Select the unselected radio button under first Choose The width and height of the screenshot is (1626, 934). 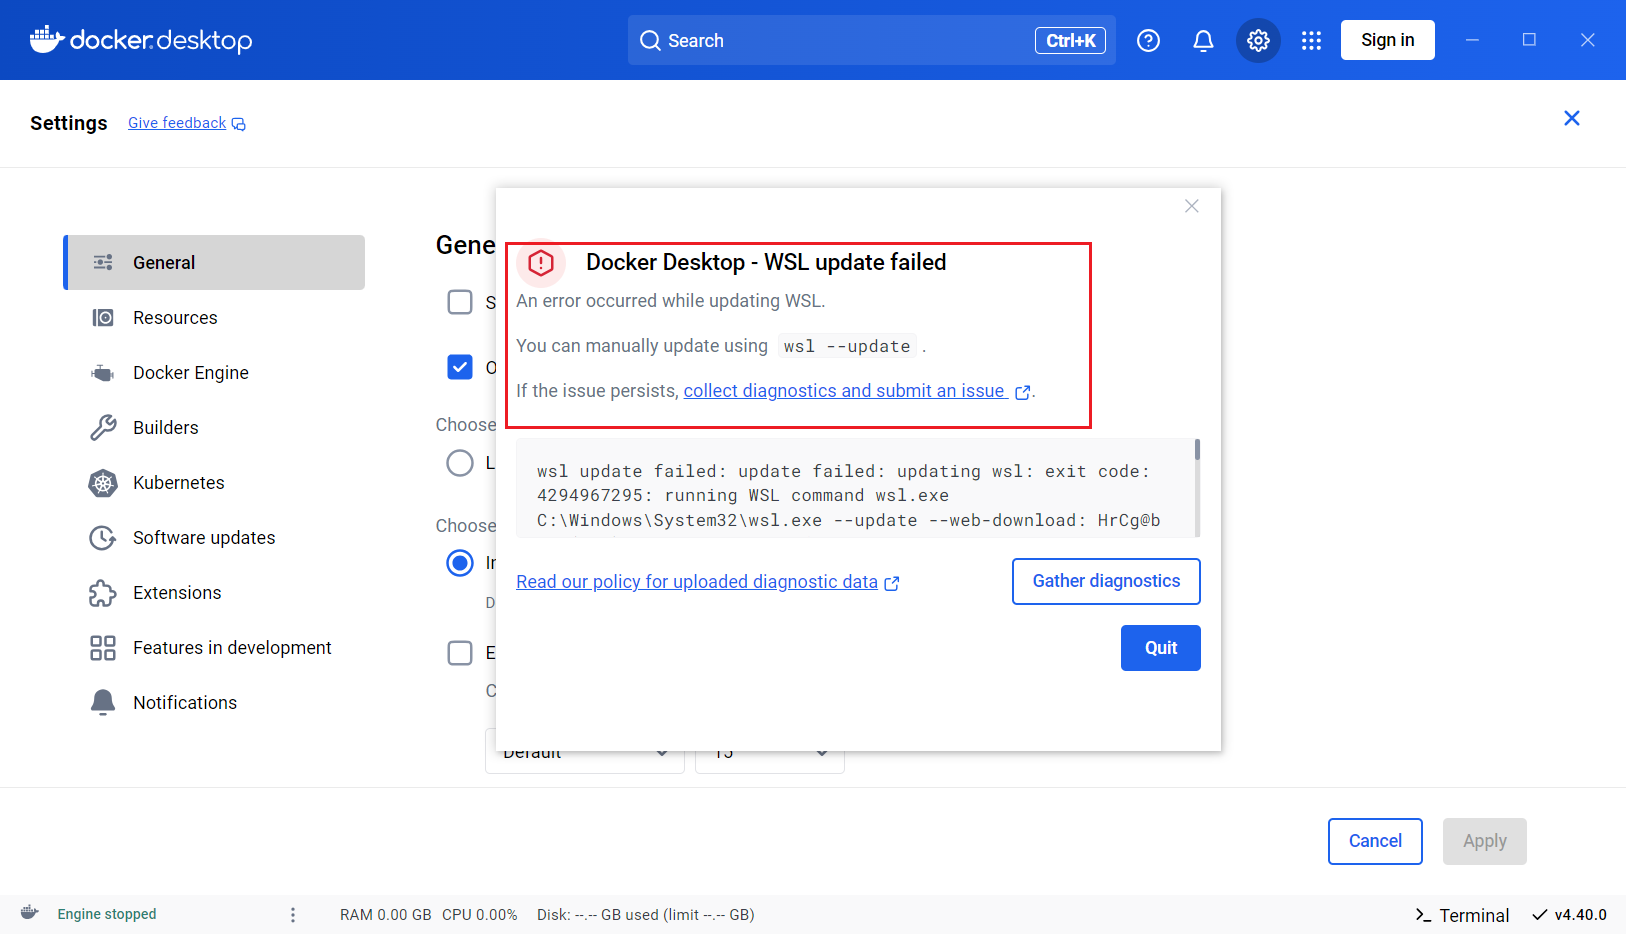coord(460,463)
